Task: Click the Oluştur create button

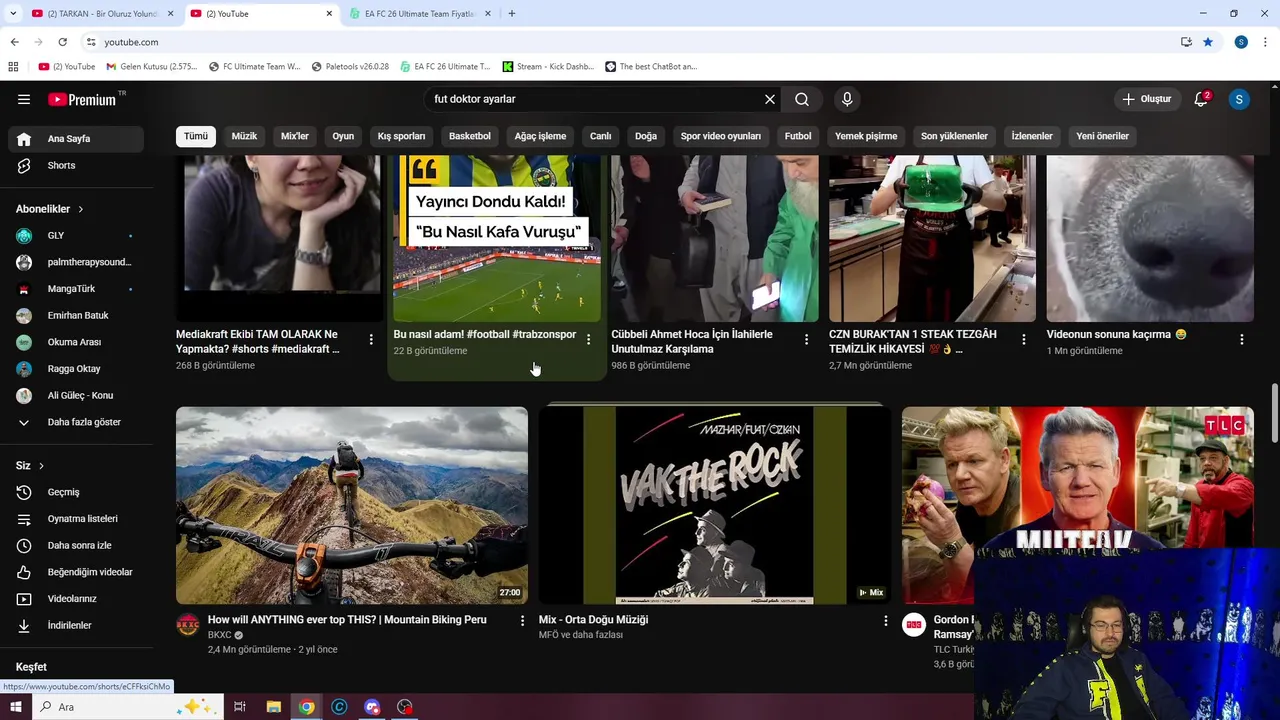Action: (x=1146, y=99)
